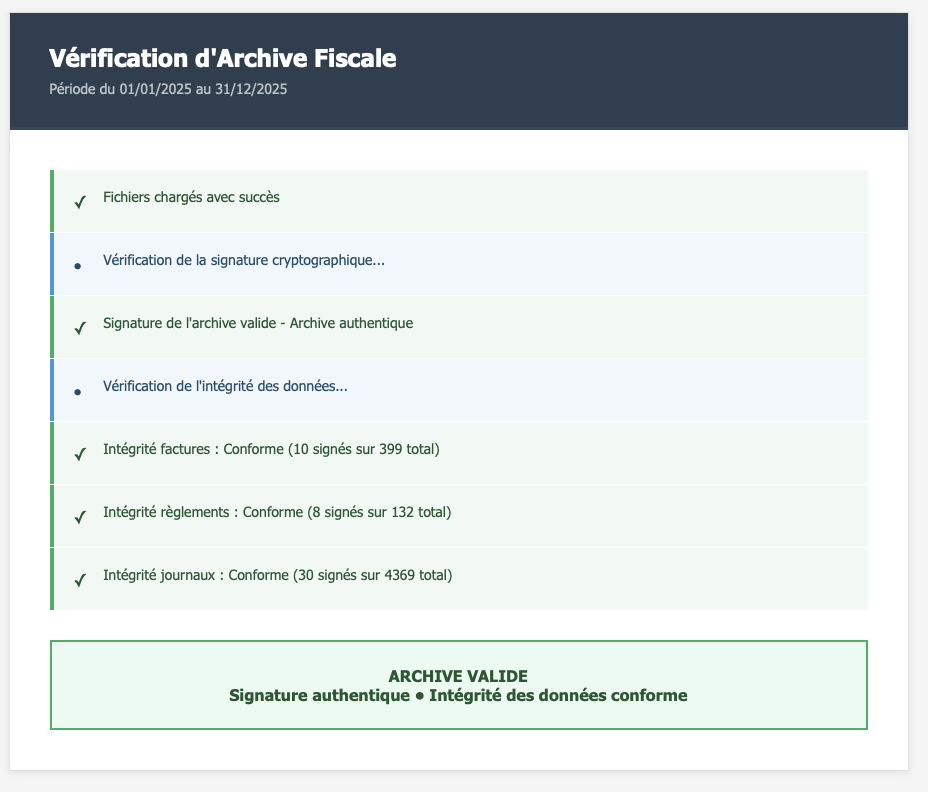Image resolution: width=928 pixels, height=792 pixels.
Task: Click Intégrité factures Conforme result line
Action: click(271, 449)
